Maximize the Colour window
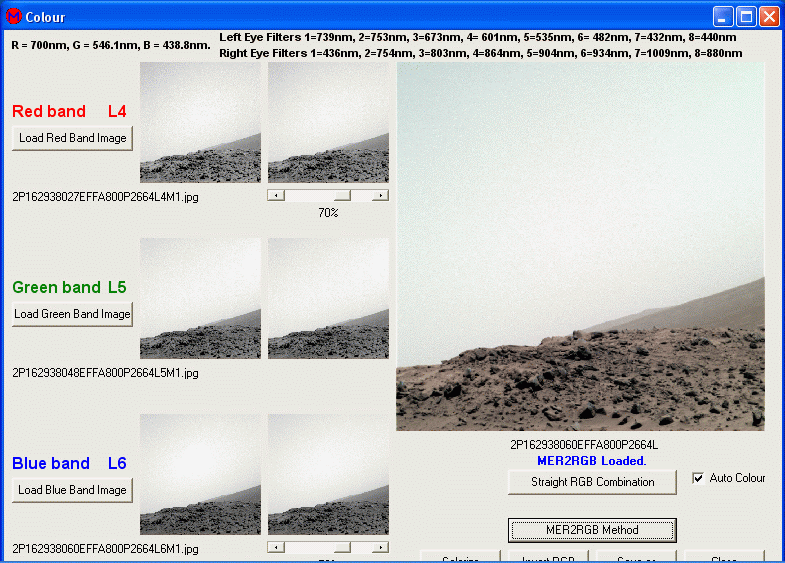The image size is (785, 563). [746, 17]
